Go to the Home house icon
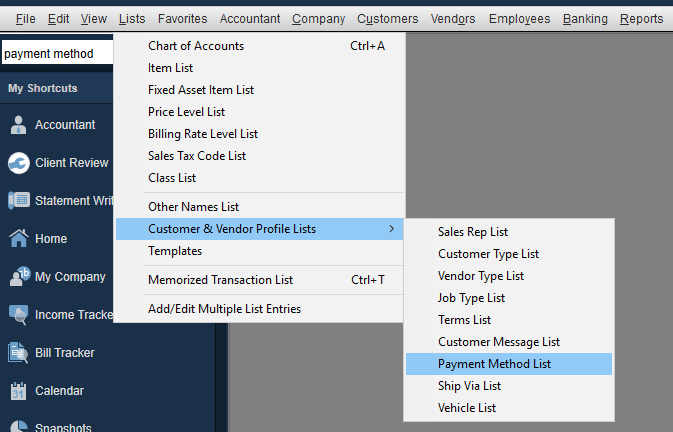This screenshot has width=673, height=432. tap(18, 239)
